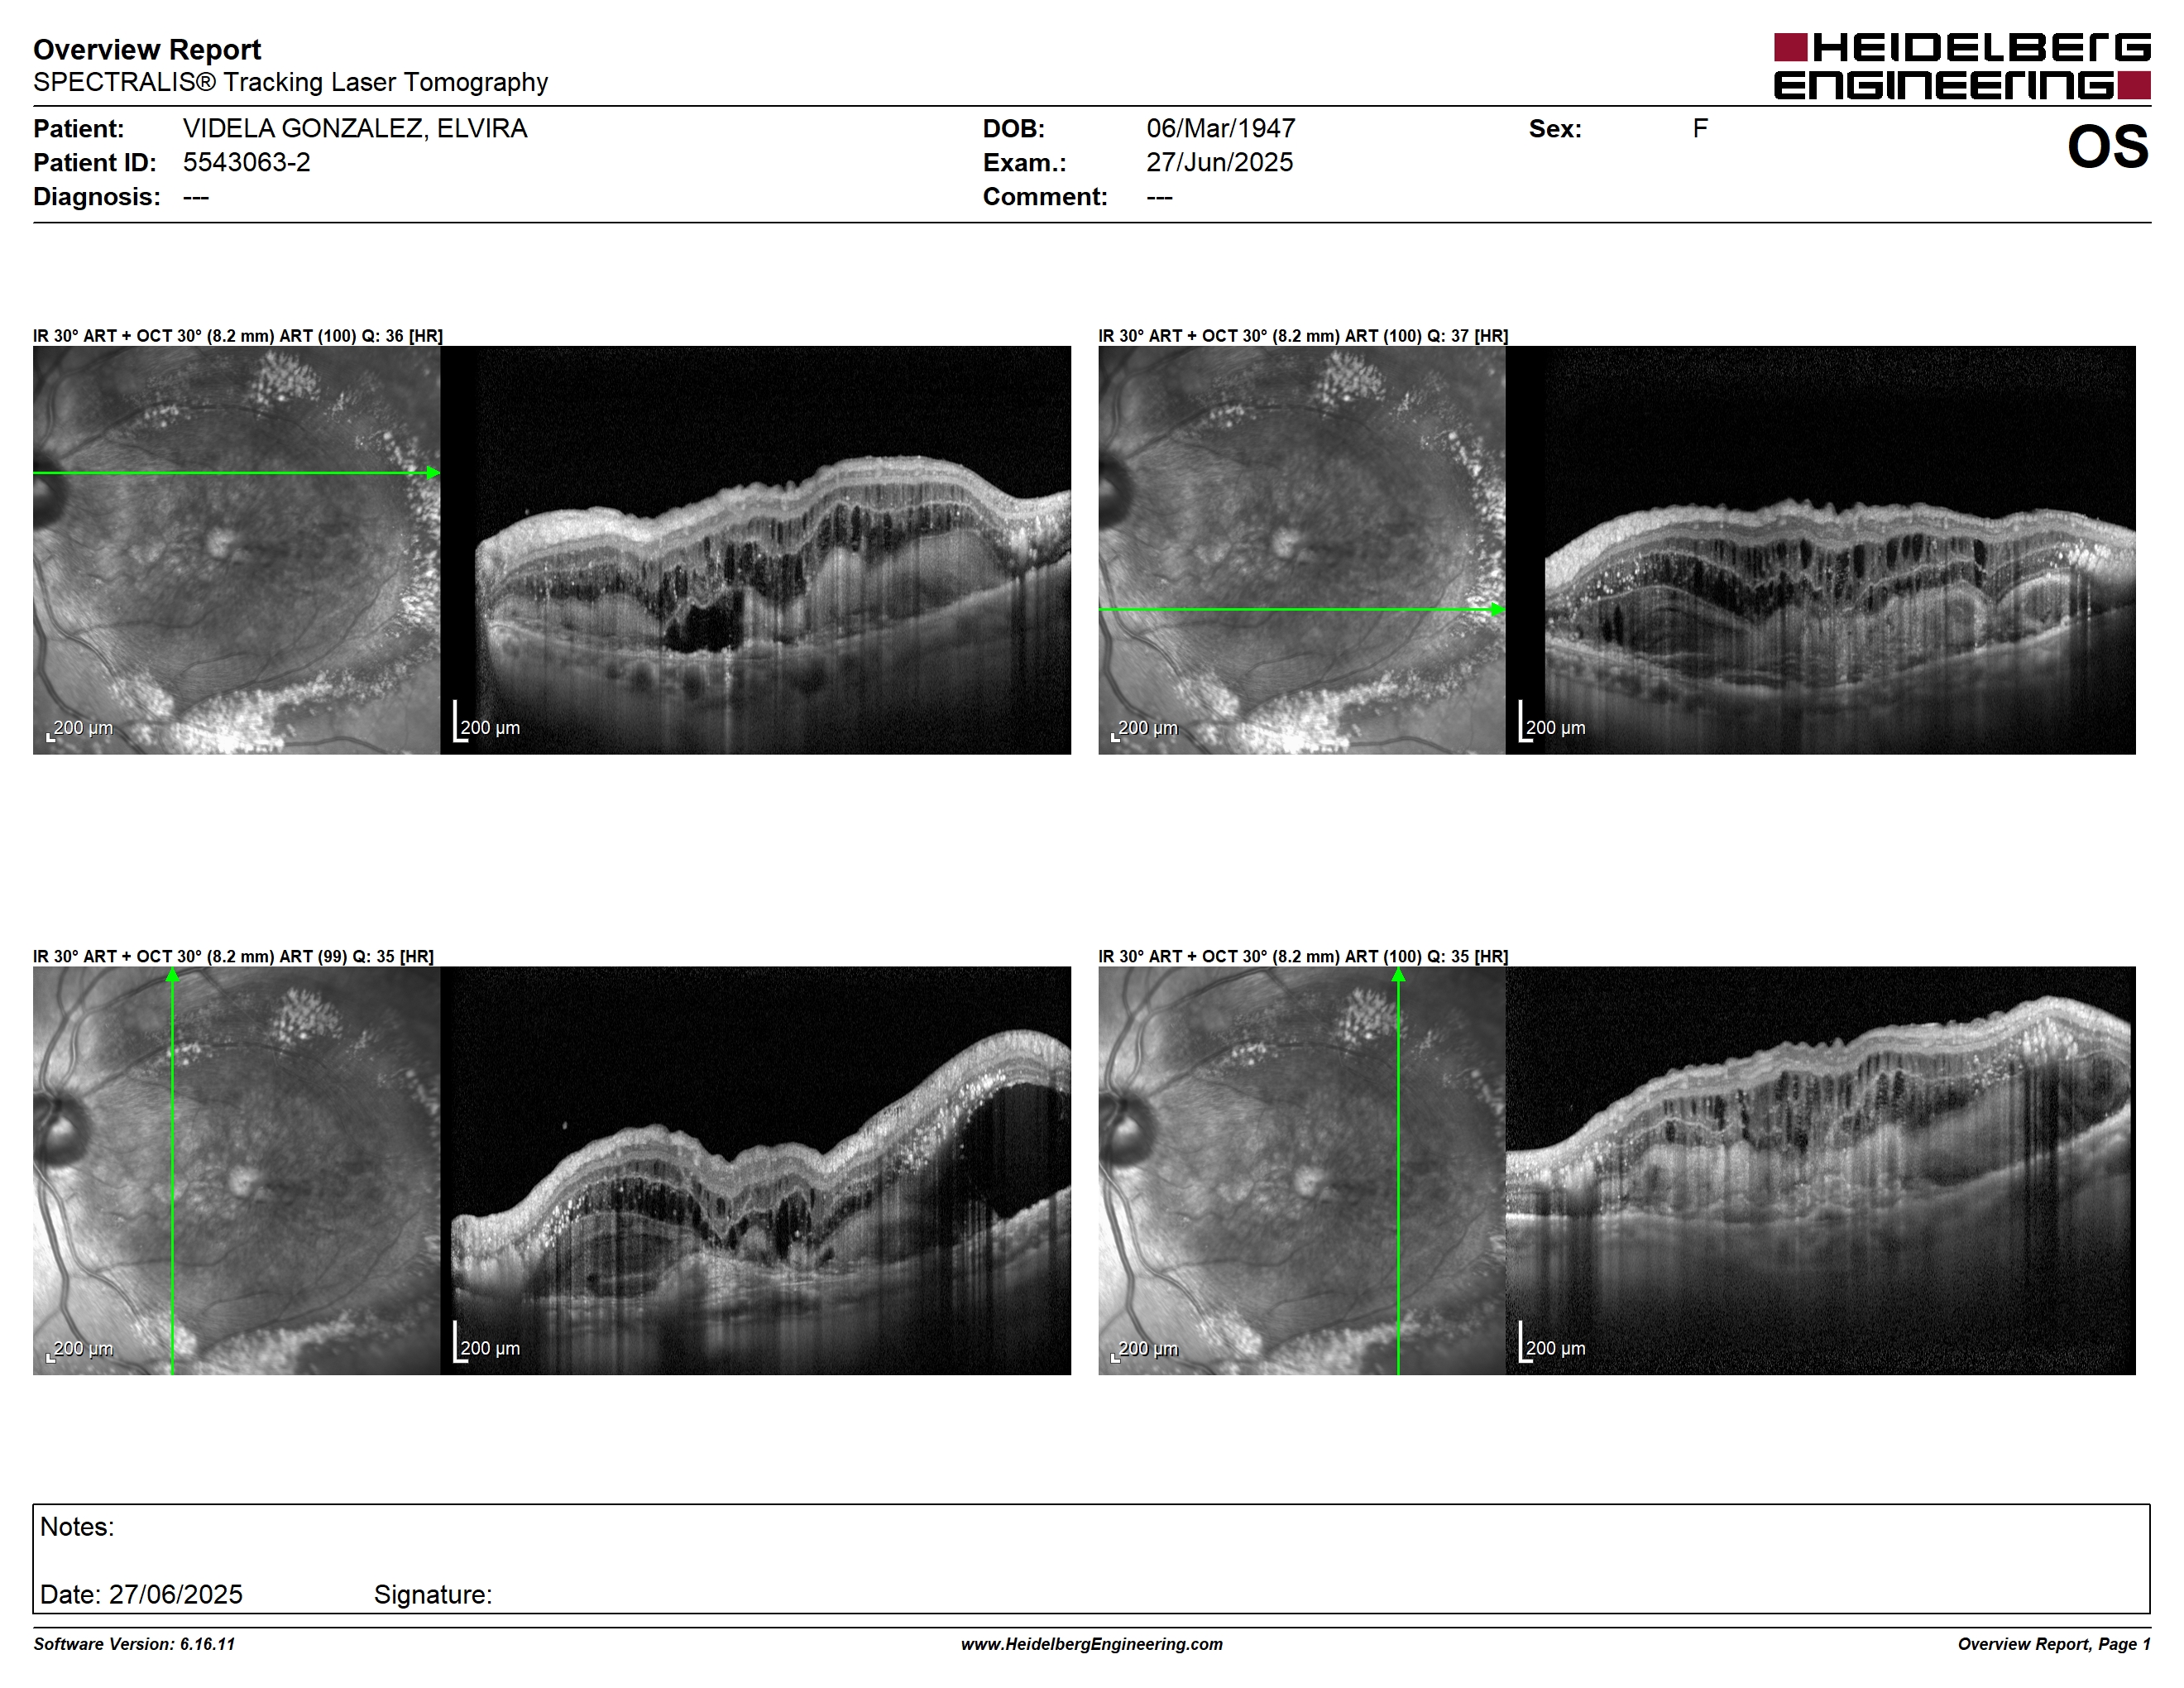Click 200 µm scale bar in top-left OCT
This screenshot has height=1688, width=2184.
coord(487,721)
